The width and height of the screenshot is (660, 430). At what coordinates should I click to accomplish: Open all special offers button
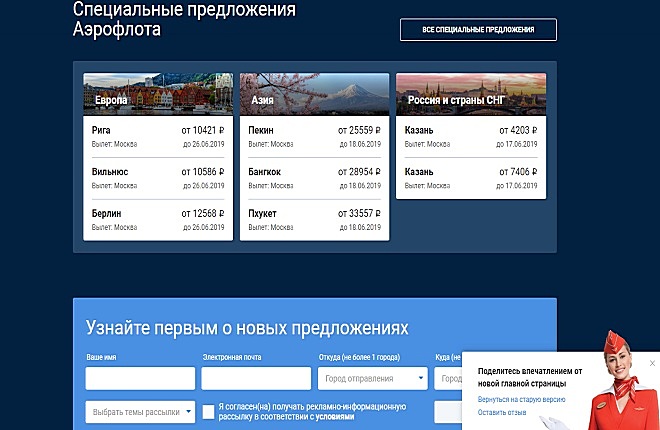coord(478,29)
